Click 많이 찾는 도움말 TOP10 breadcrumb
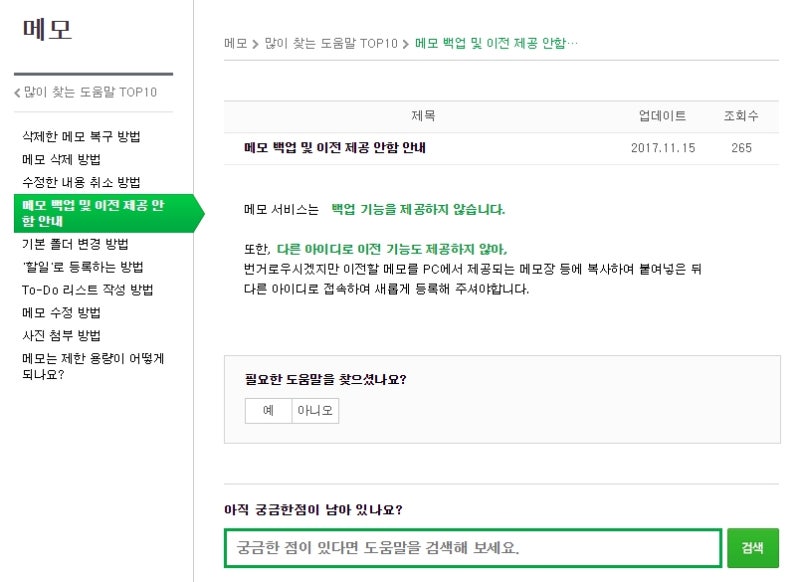The image size is (800, 582). [x=331, y=43]
